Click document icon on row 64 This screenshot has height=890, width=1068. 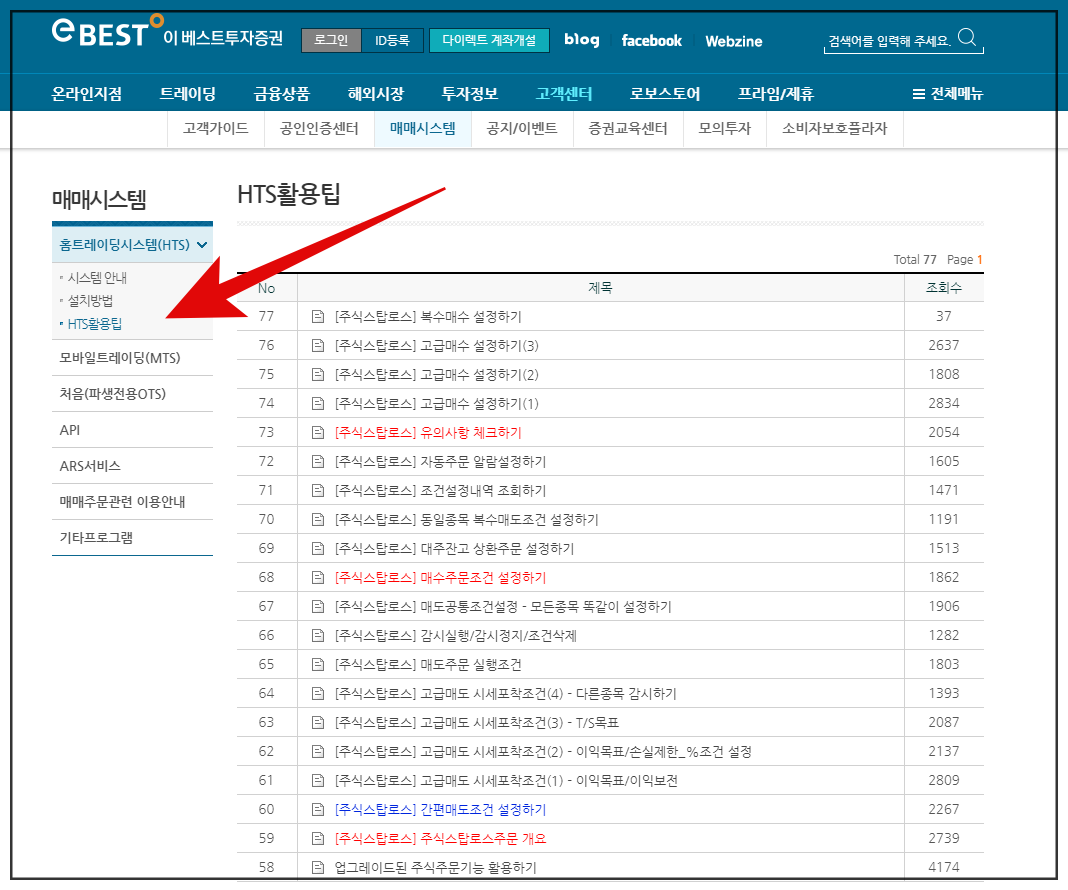click(x=317, y=694)
